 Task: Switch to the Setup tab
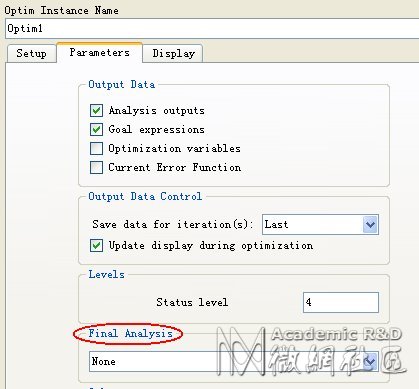point(31,53)
